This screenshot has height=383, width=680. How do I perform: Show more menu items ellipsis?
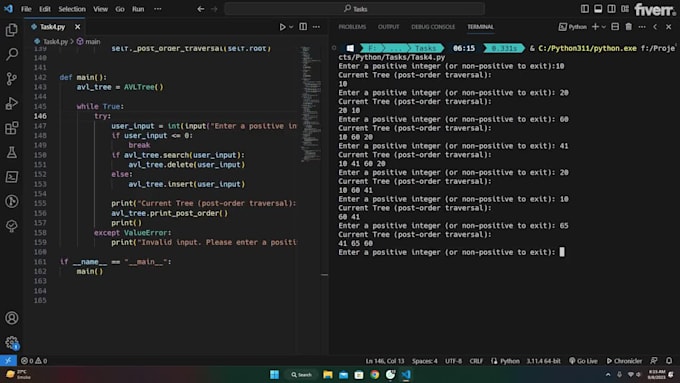point(158,9)
